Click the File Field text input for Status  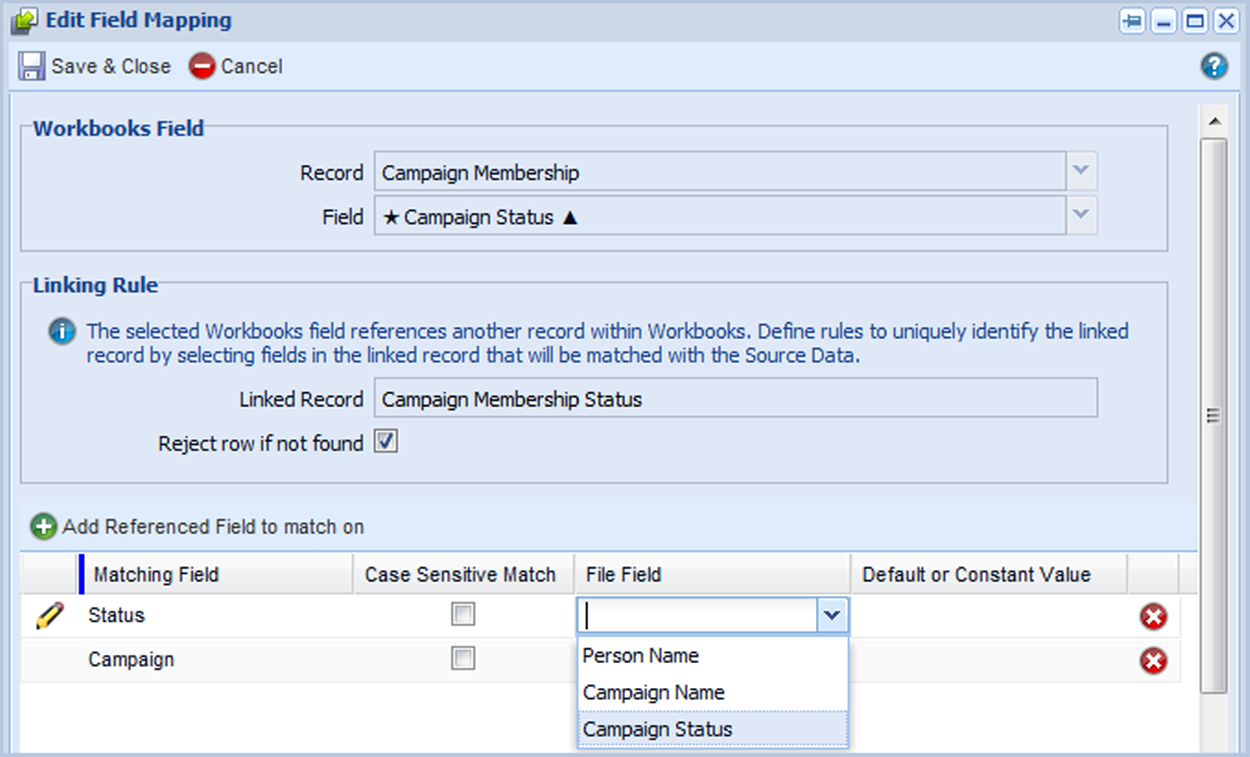698,616
